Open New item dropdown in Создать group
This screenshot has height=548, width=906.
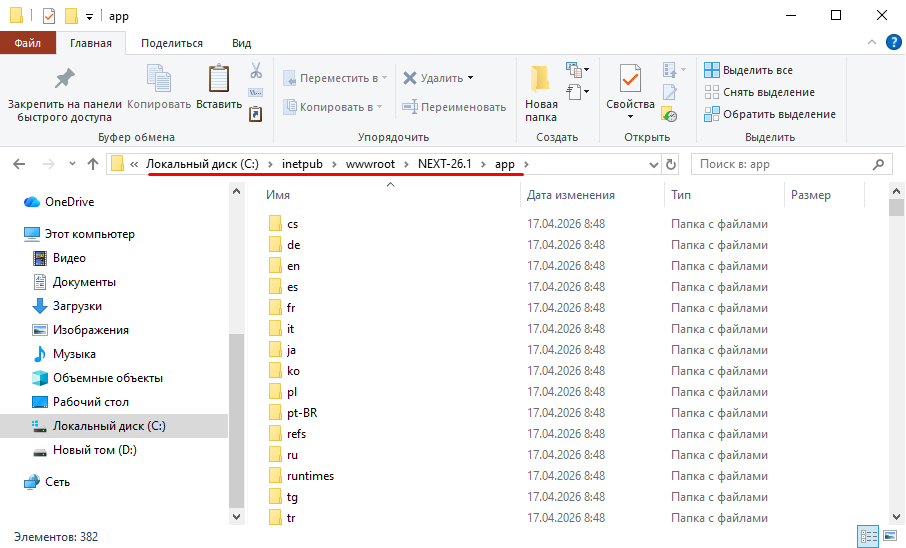click(x=578, y=70)
